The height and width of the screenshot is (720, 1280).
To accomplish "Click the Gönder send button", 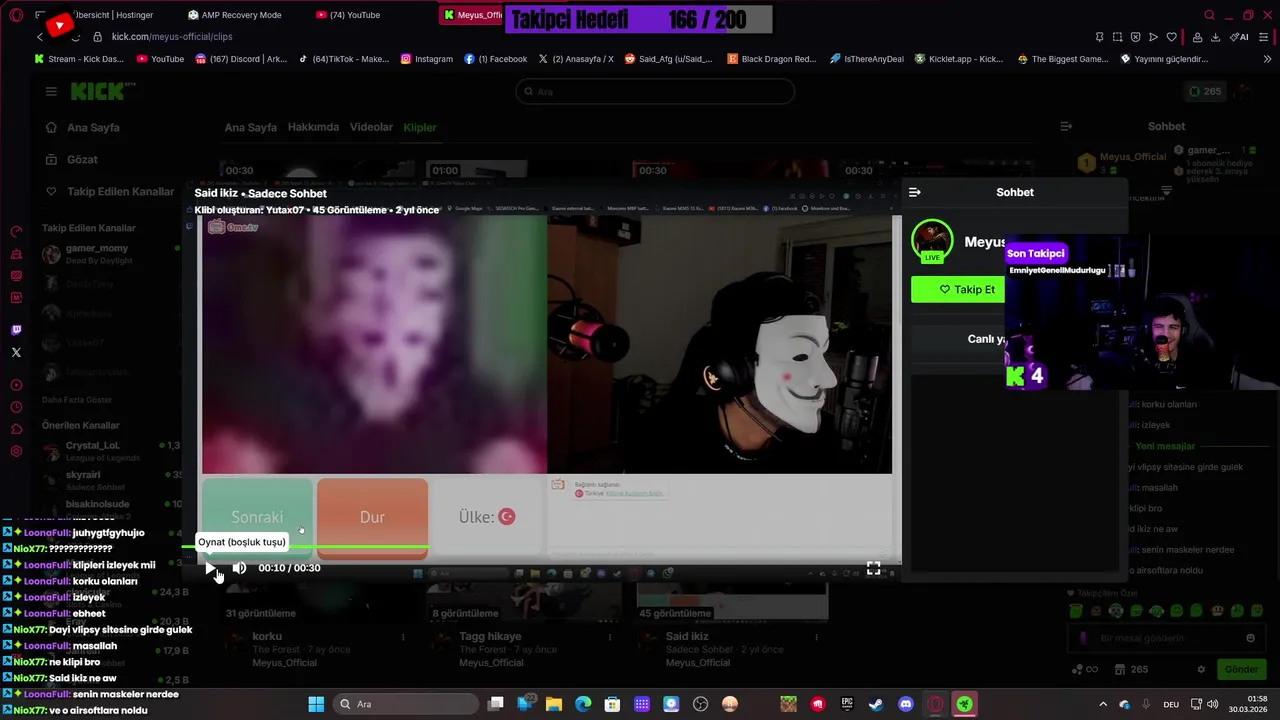I will (x=1241, y=669).
